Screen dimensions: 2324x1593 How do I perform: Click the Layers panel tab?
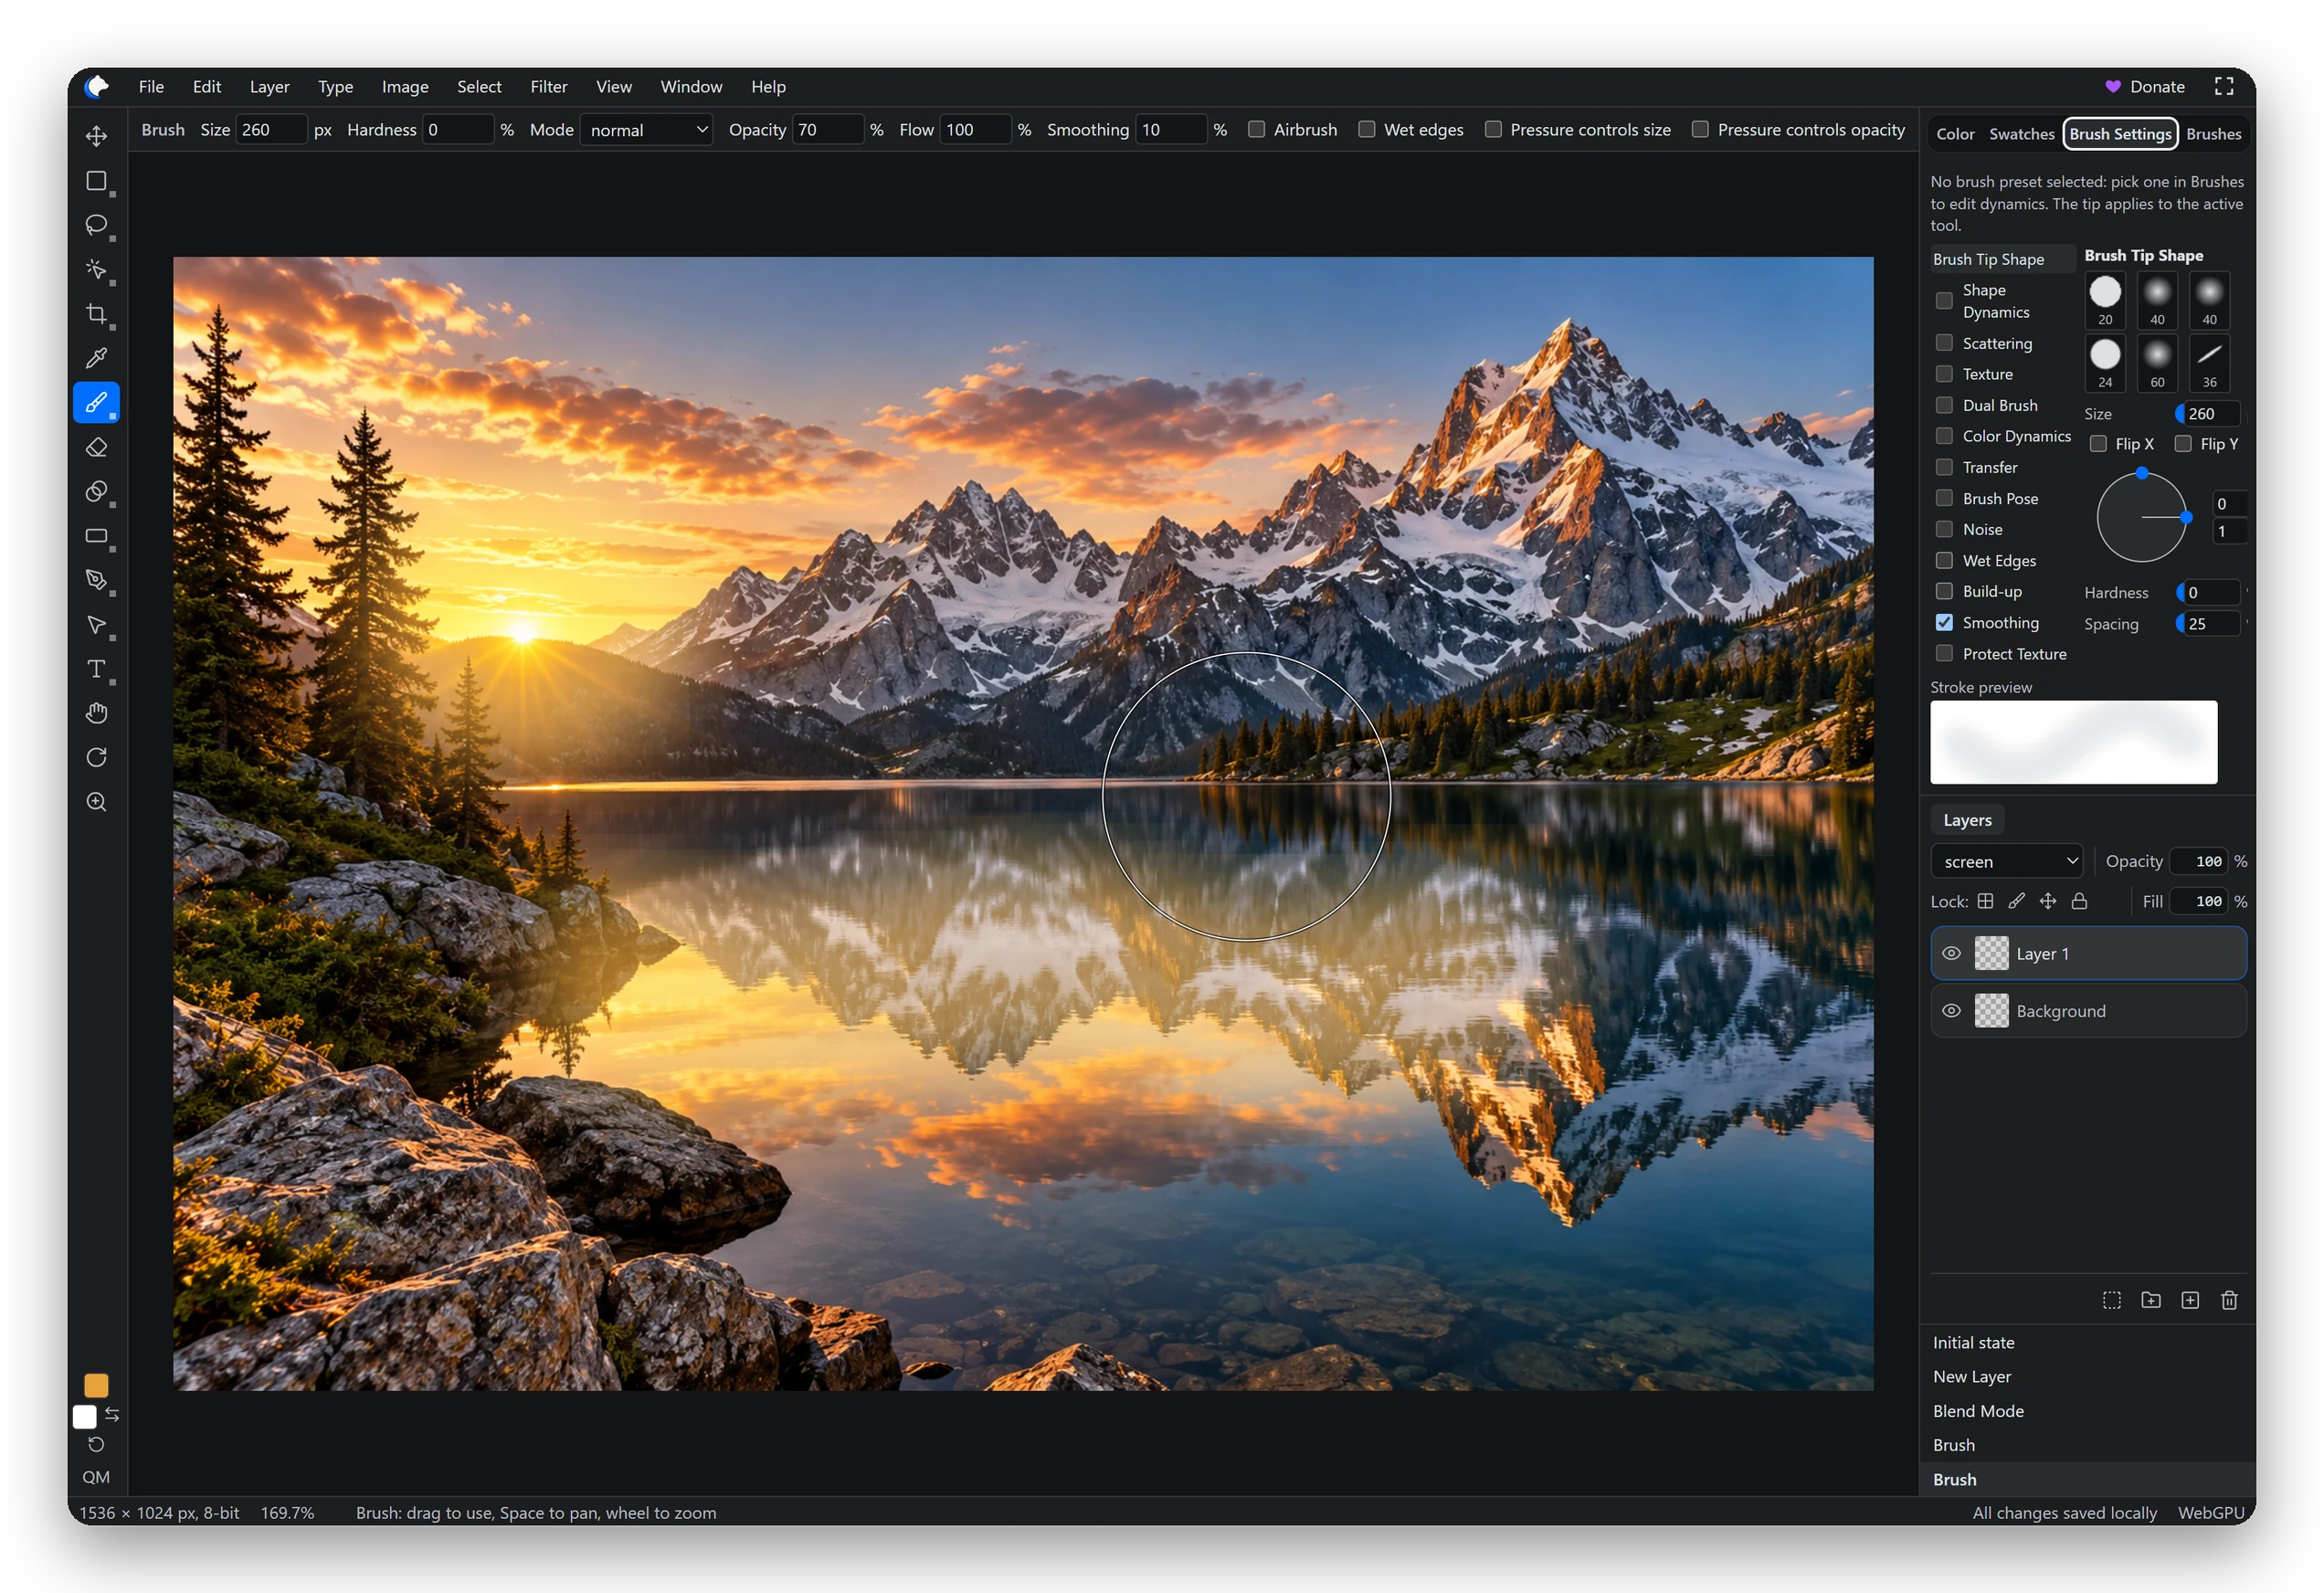[x=1967, y=820]
